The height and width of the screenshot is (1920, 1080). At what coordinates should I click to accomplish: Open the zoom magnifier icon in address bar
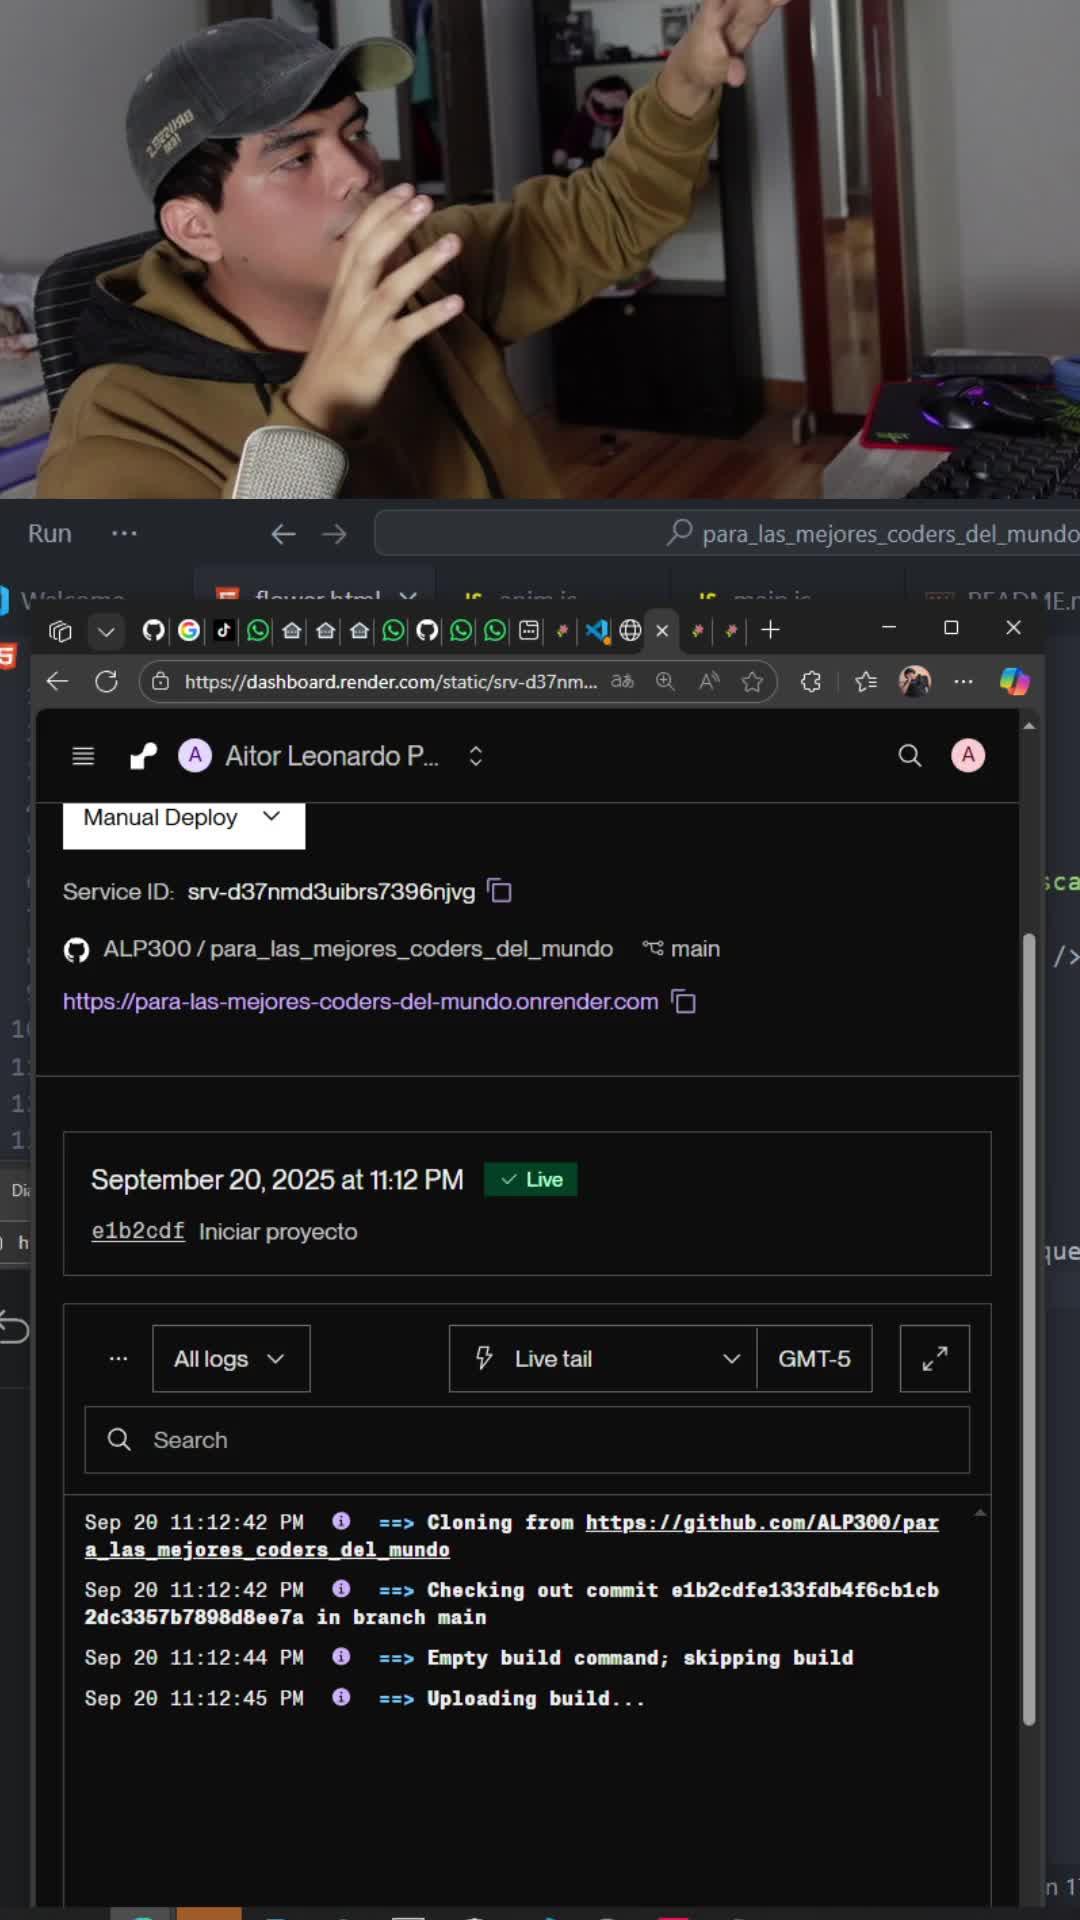(x=665, y=682)
